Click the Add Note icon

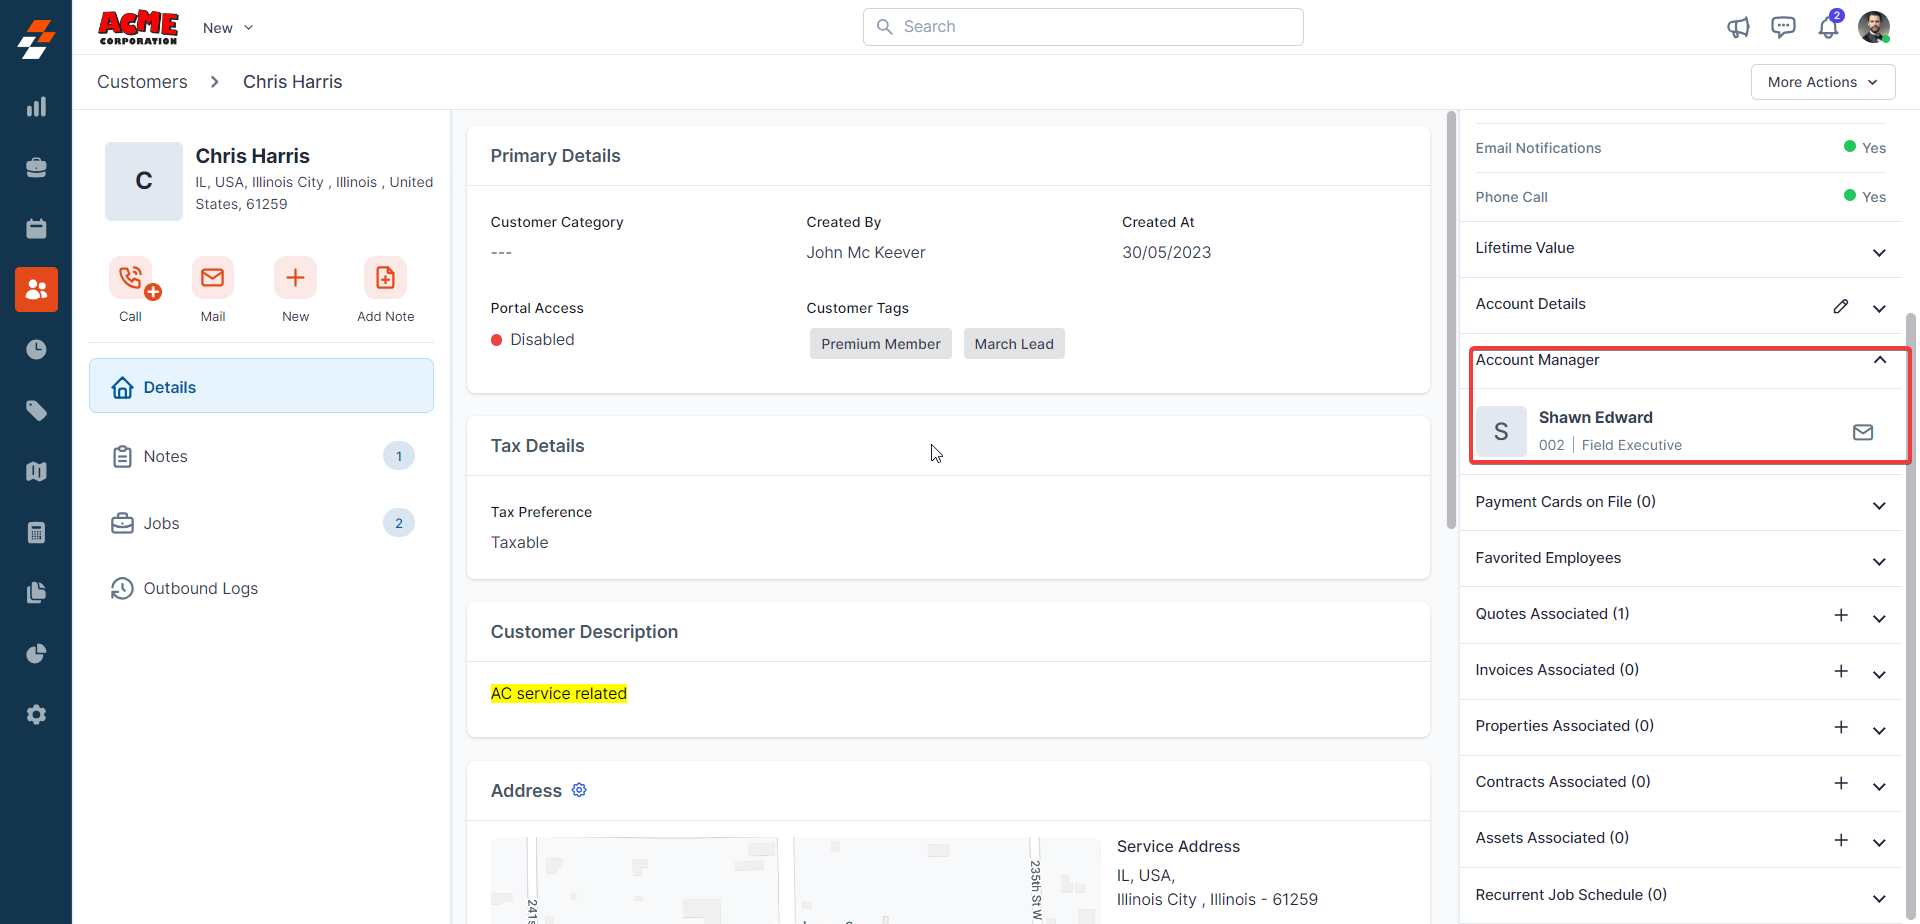pos(385,278)
